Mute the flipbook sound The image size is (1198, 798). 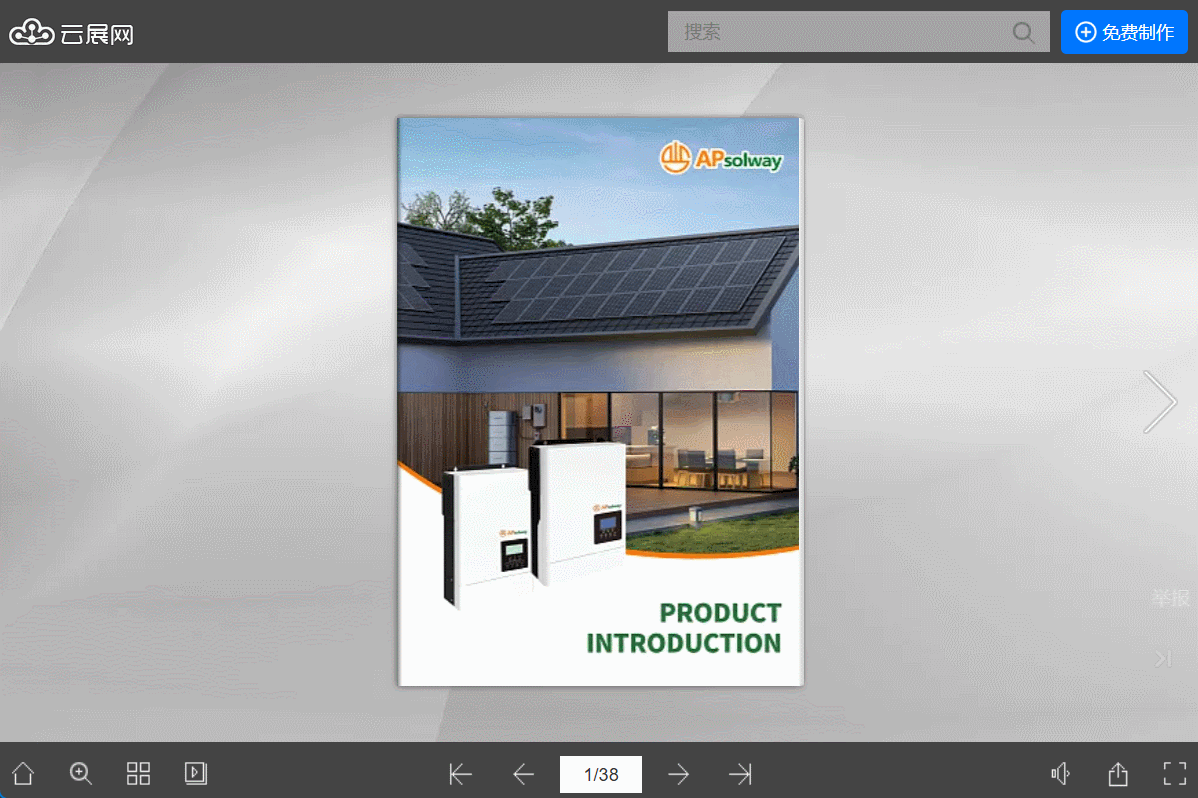click(1060, 773)
